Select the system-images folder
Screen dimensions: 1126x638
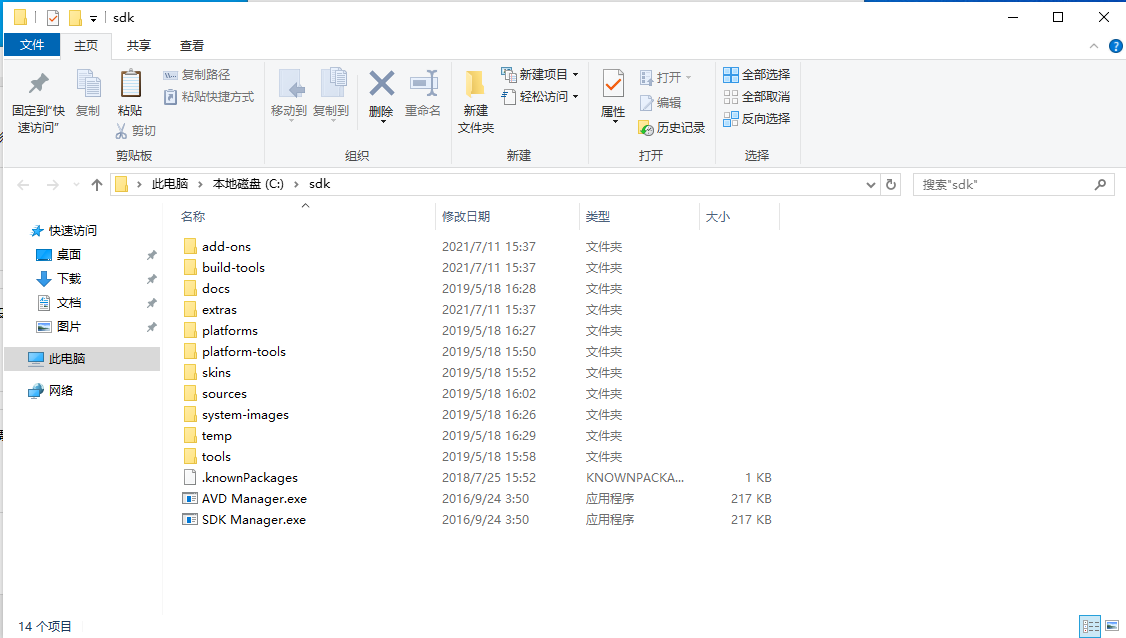click(245, 415)
